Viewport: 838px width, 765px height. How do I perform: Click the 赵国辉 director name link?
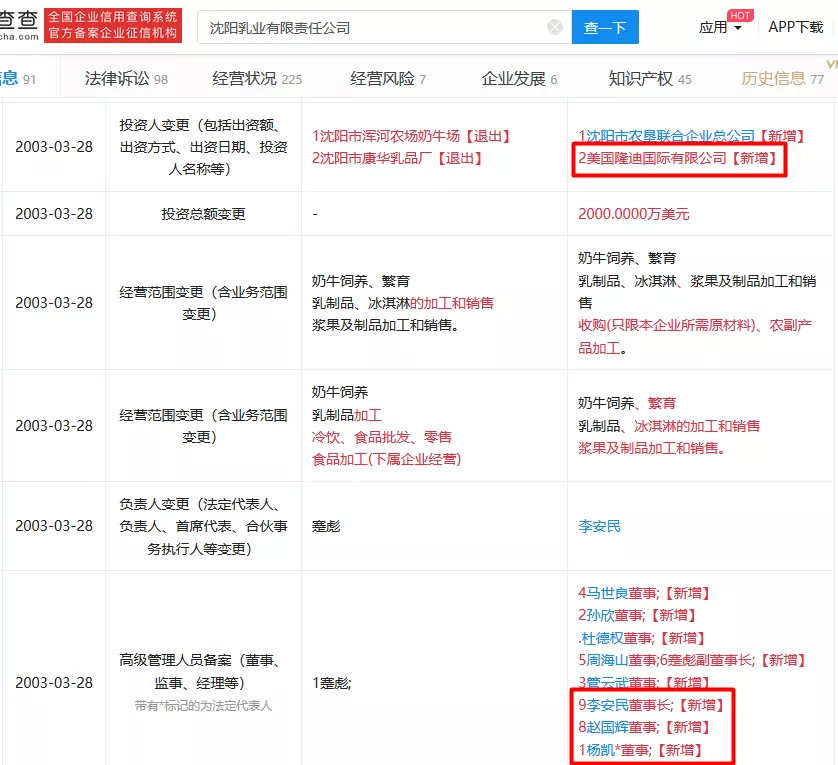coord(605,727)
